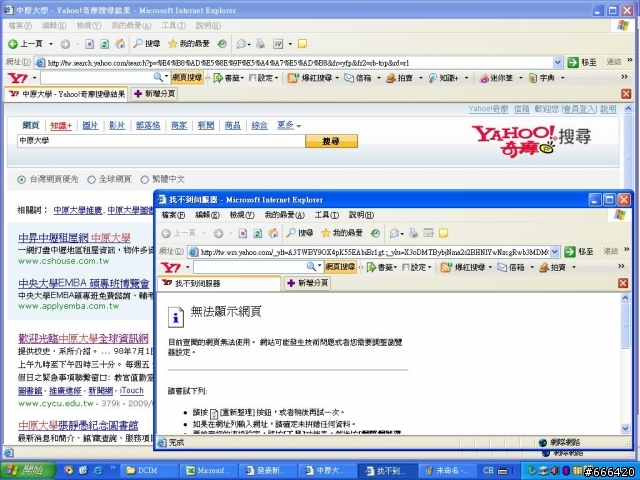The image size is (640, 480).
Task: Click 移至 Go button in front window
Action: click(580, 252)
